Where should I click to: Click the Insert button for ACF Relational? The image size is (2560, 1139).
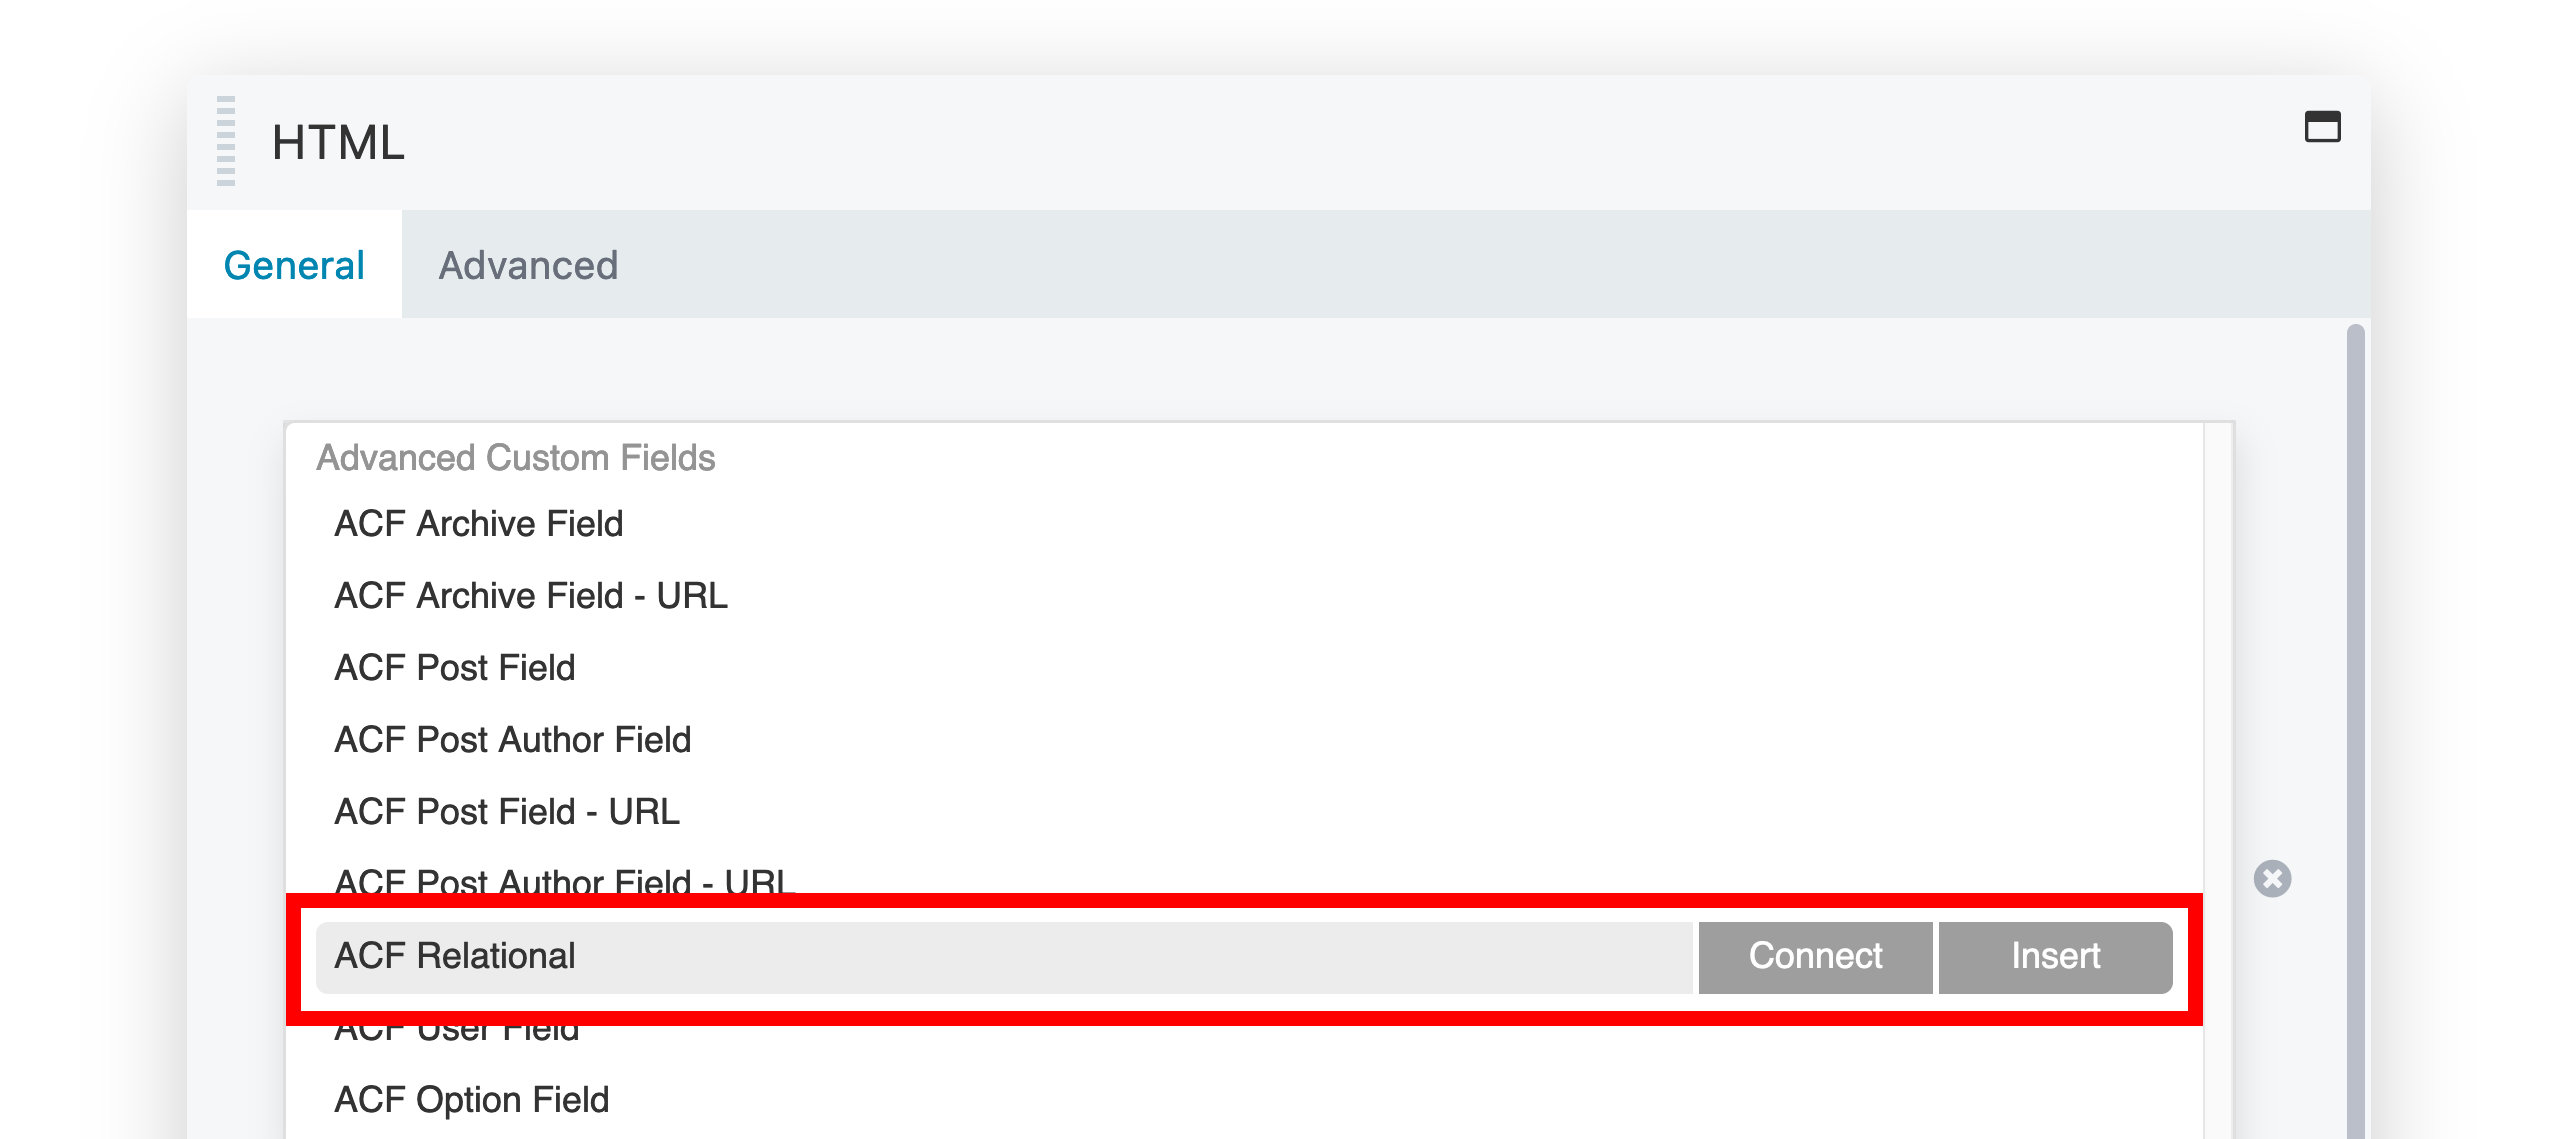pos(2054,956)
